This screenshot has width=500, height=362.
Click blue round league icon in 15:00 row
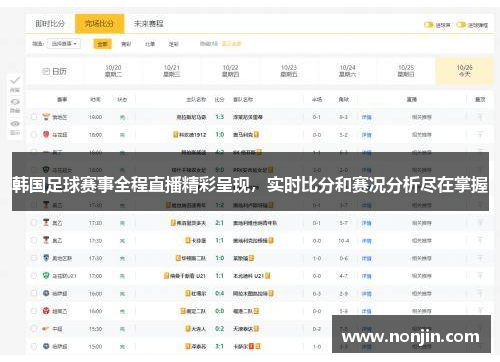tap(46, 346)
